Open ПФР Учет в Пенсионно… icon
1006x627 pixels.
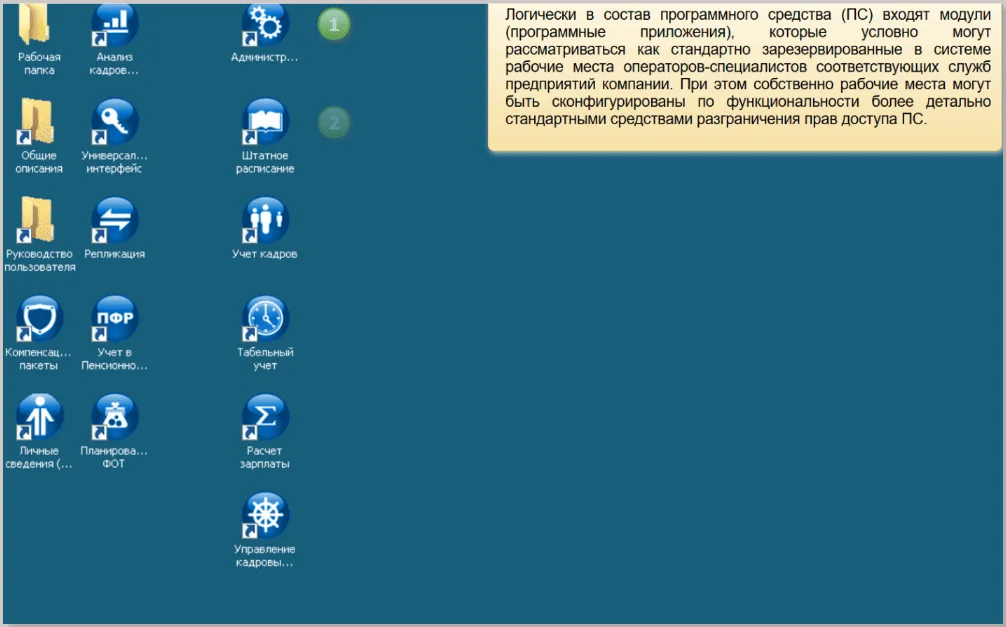pyautogui.click(x=115, y=318)
